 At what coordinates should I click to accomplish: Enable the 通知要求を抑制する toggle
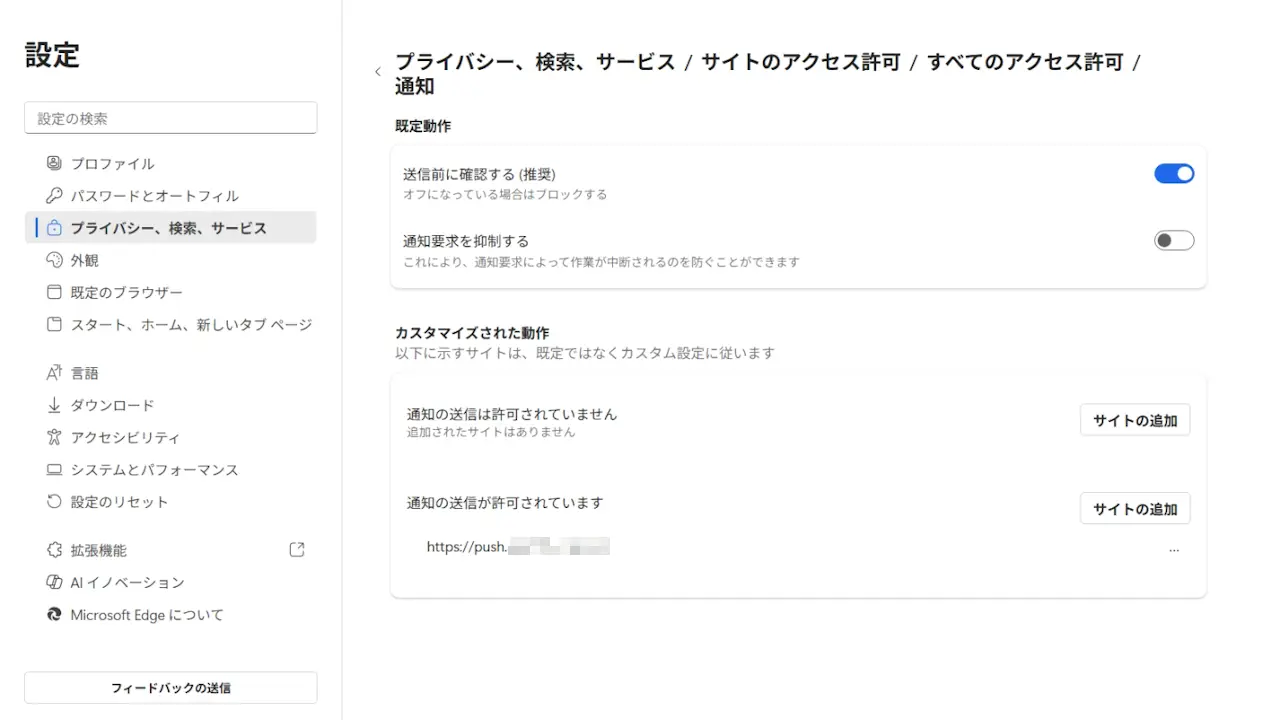1174,241
